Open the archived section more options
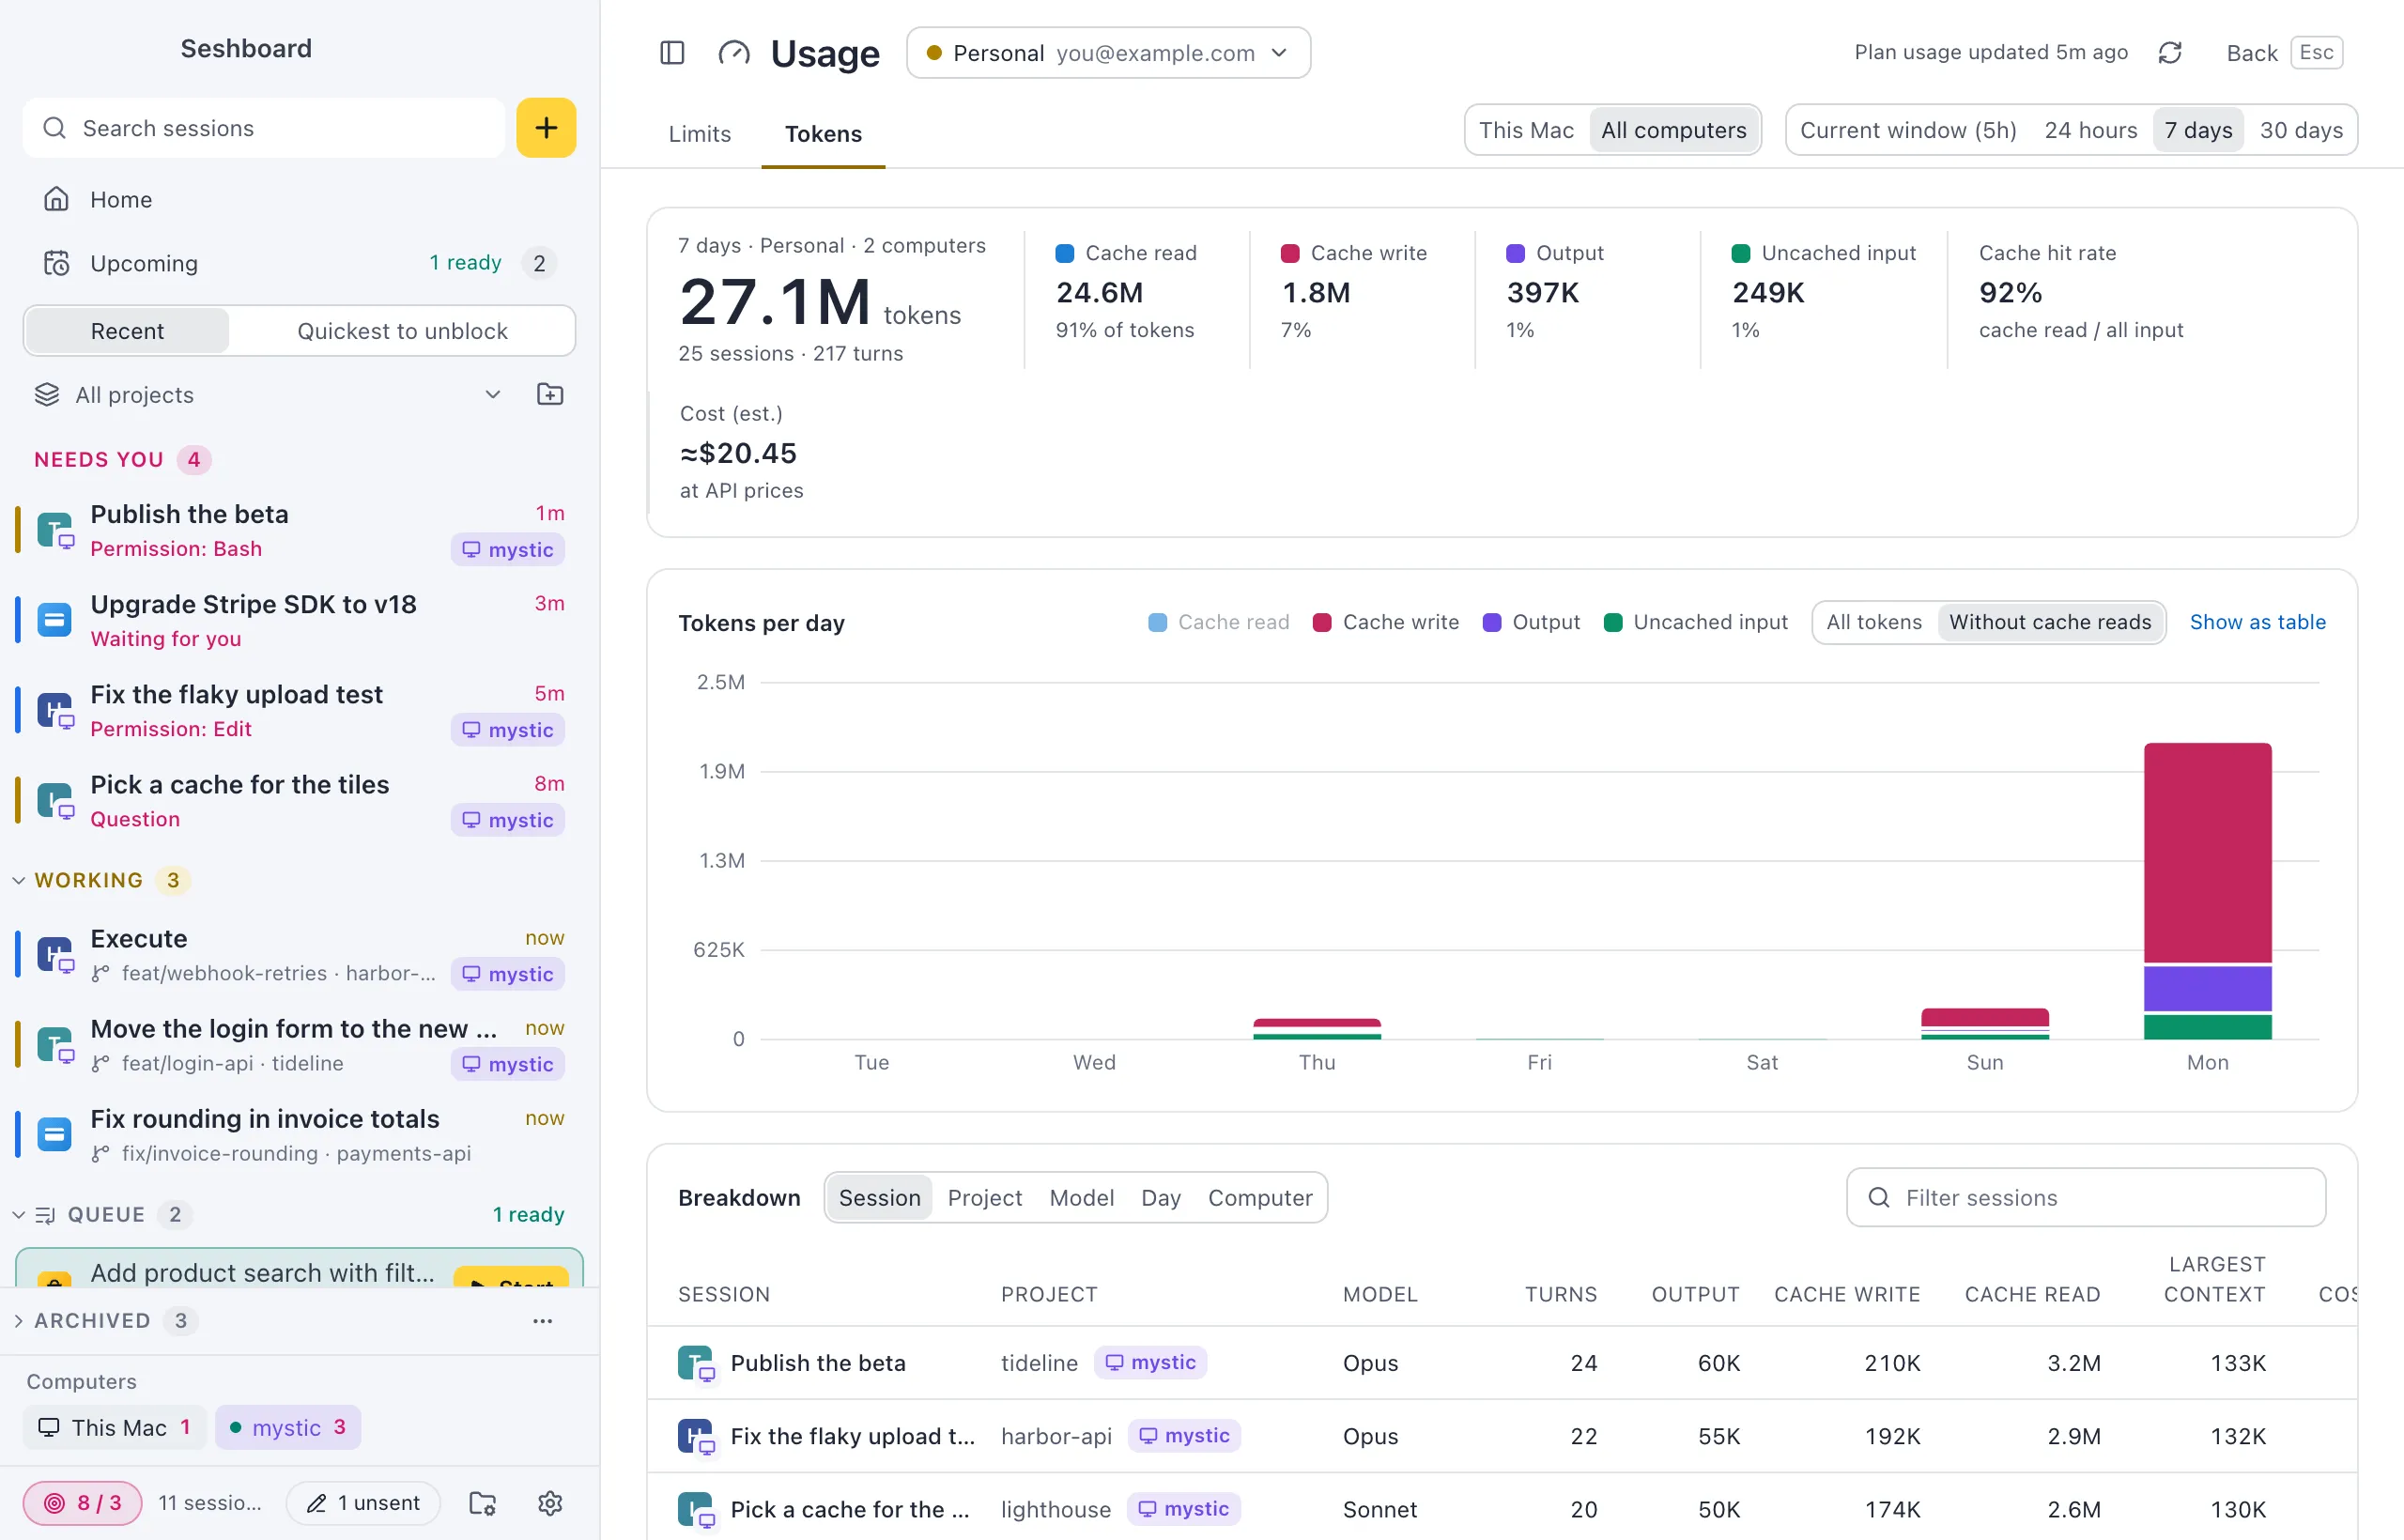2404x1540 pixels. click(x=543, y=1321)
